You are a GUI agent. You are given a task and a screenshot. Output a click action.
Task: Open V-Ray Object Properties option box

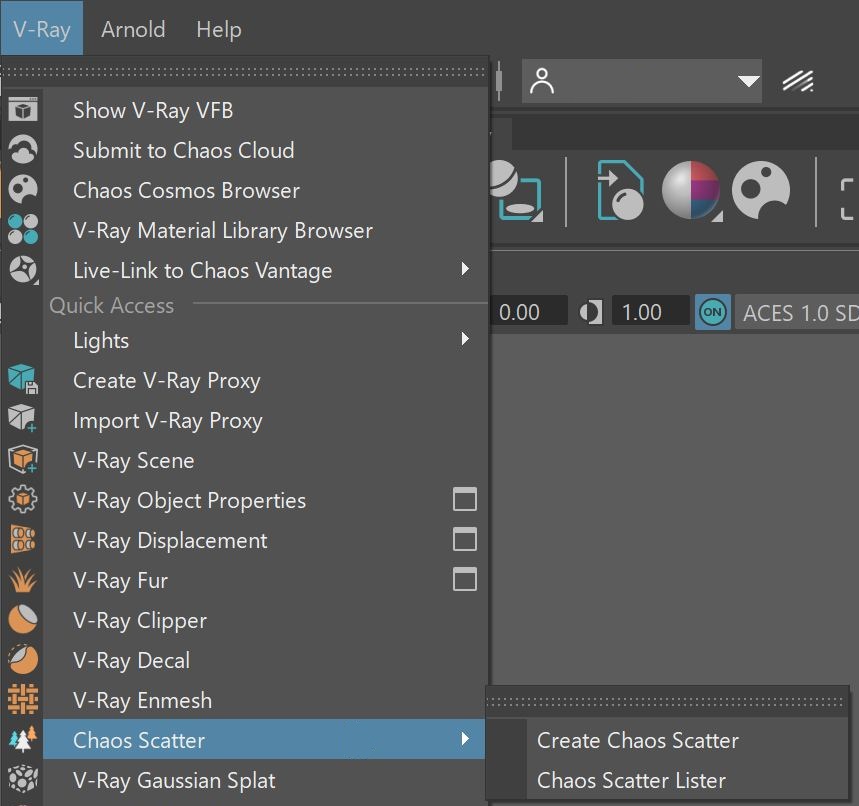465,499
